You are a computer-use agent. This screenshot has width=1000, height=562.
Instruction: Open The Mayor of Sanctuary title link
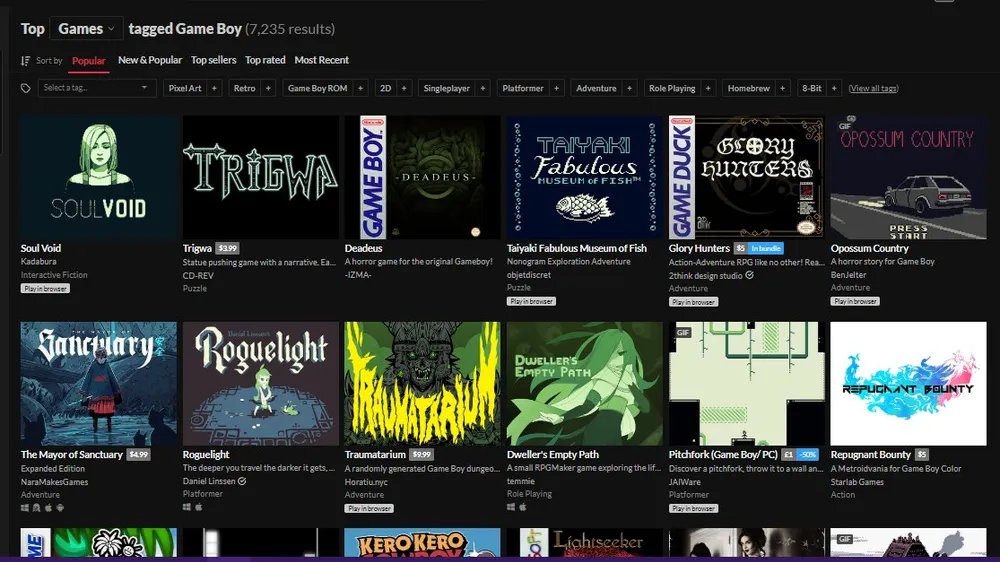point(71,455)
